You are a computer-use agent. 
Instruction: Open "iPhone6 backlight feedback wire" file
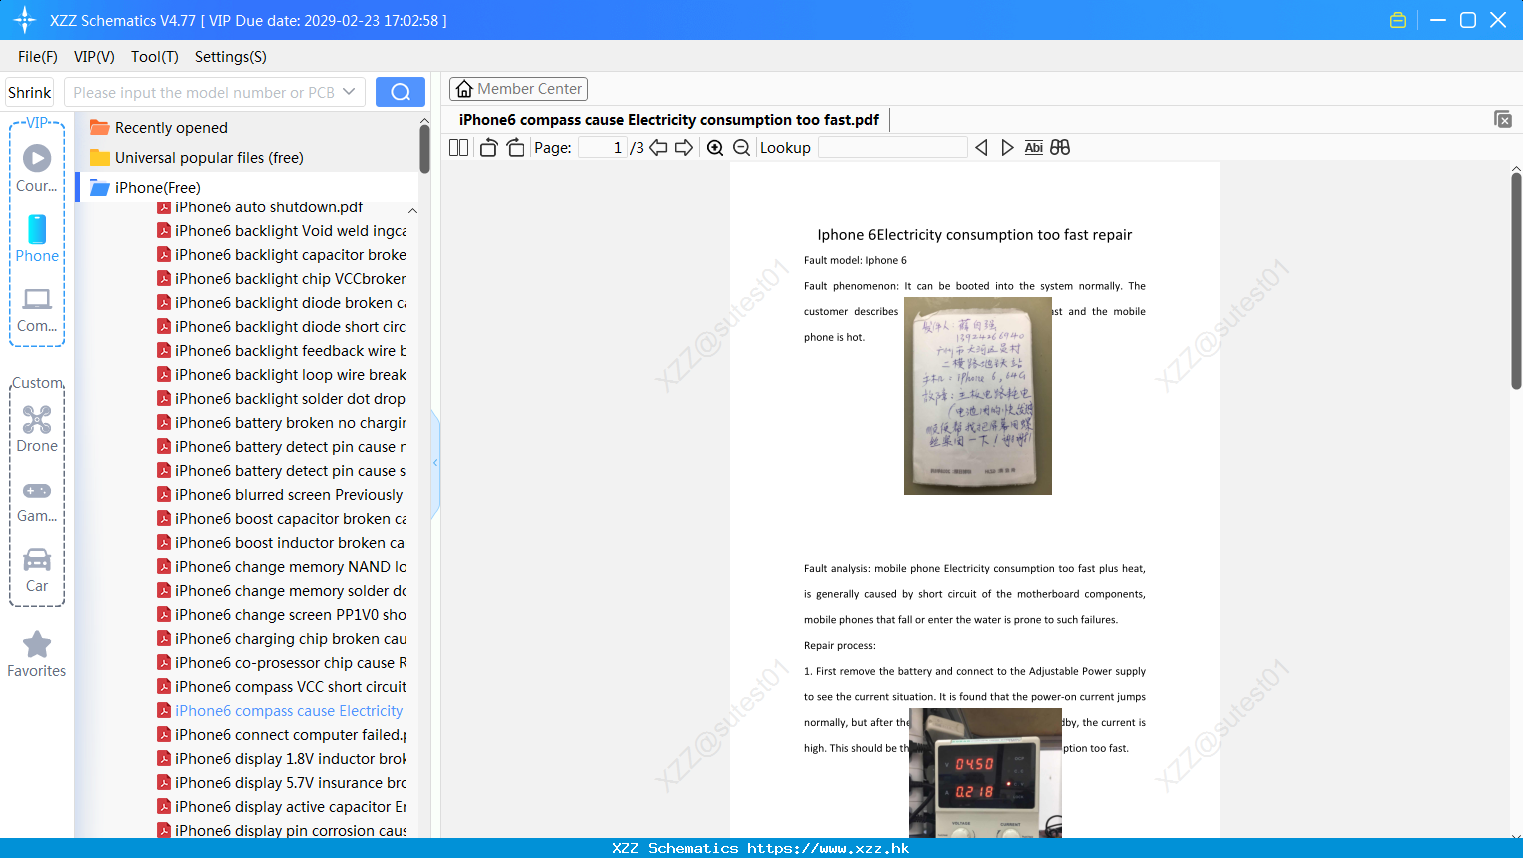click(x=282, y=351)
